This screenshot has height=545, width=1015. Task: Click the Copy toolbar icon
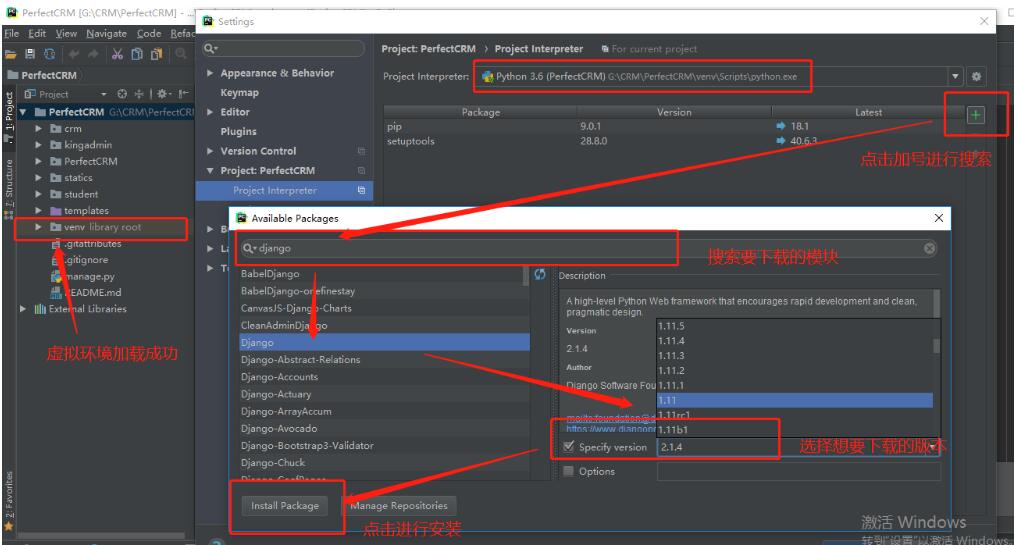137,54
